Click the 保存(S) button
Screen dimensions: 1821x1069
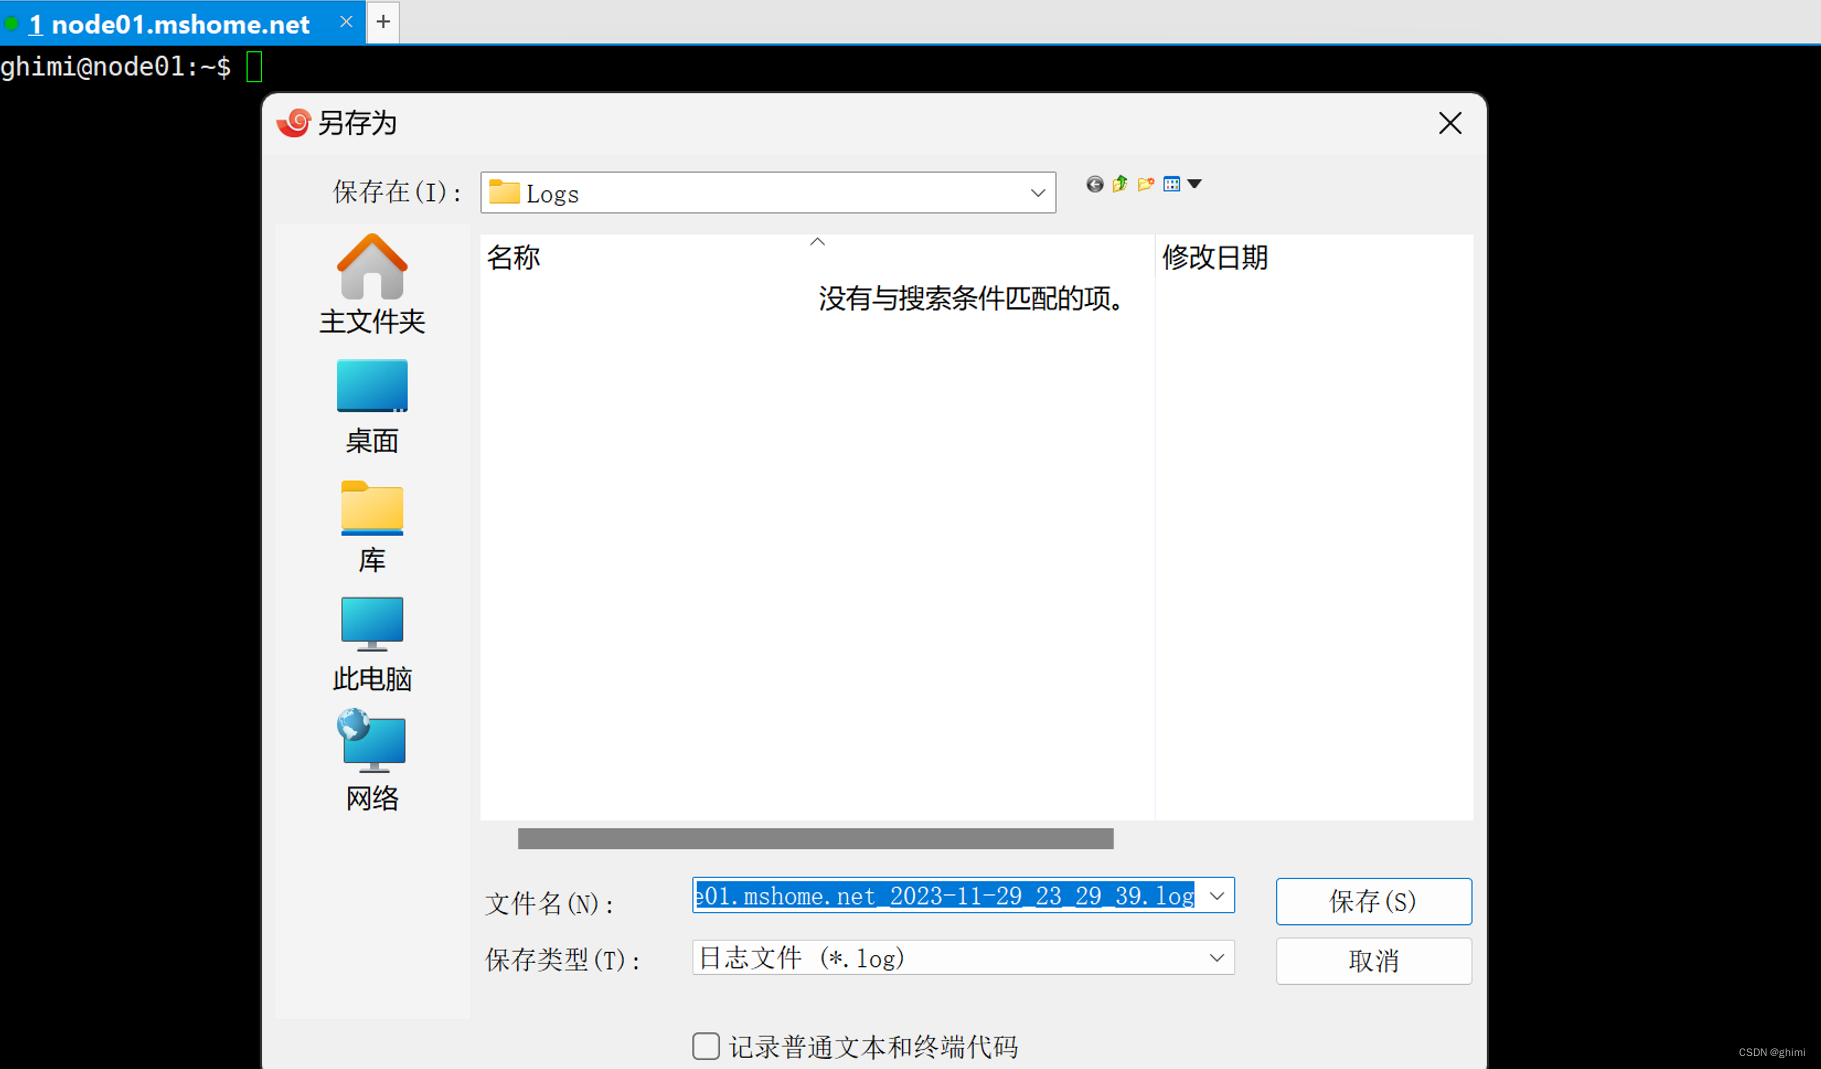[1373, 901]
